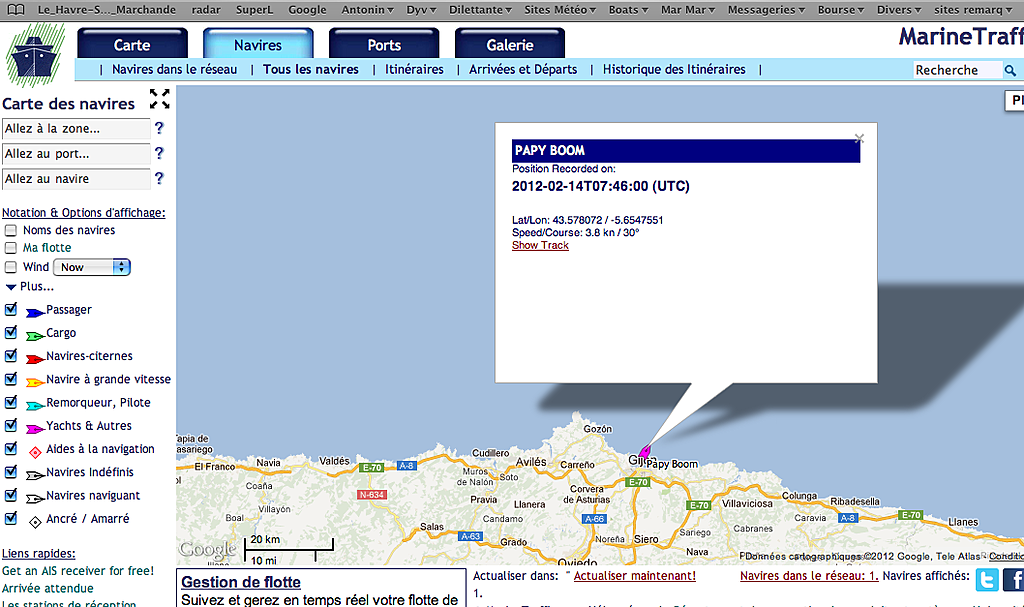Click the Show Track link
This screenshot has height=607, width=1024.
tap(540, 245)
